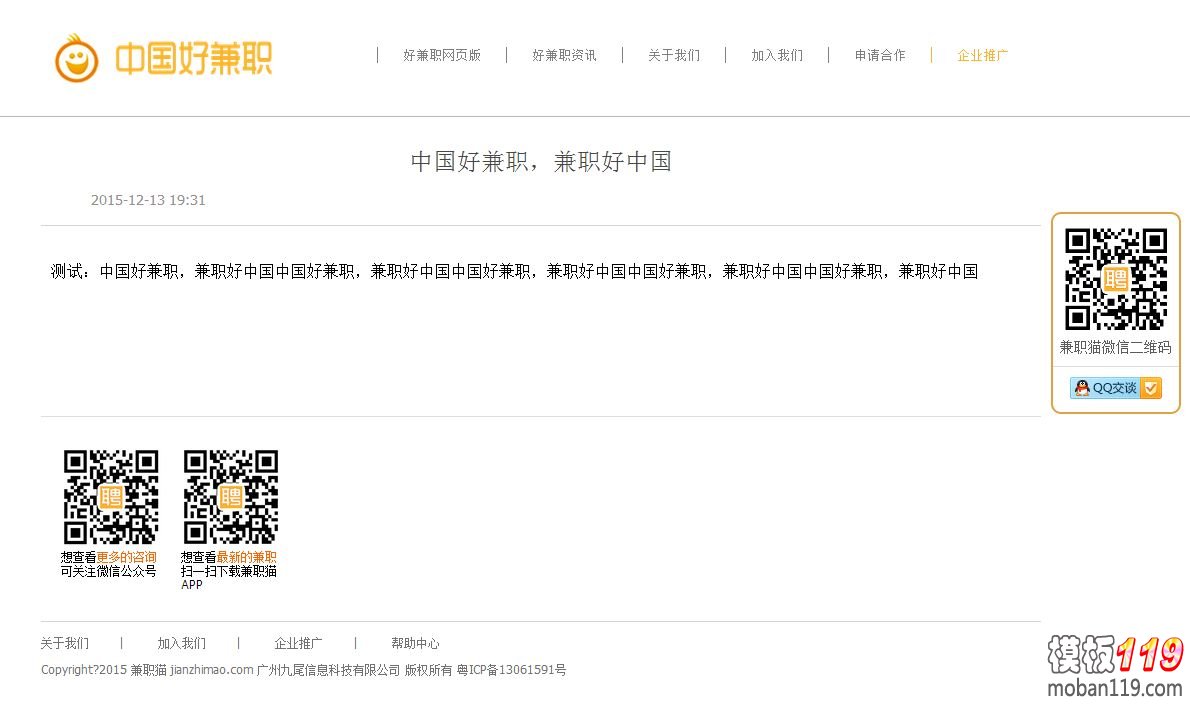
Task: Click the 兼职猫微信二维码 caption text
Action: click(1116, 348)
